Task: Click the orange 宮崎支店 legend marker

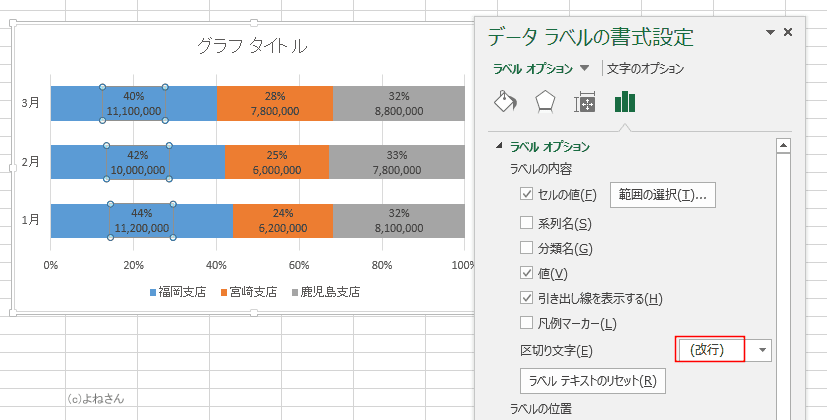Action: click(224, 292)
